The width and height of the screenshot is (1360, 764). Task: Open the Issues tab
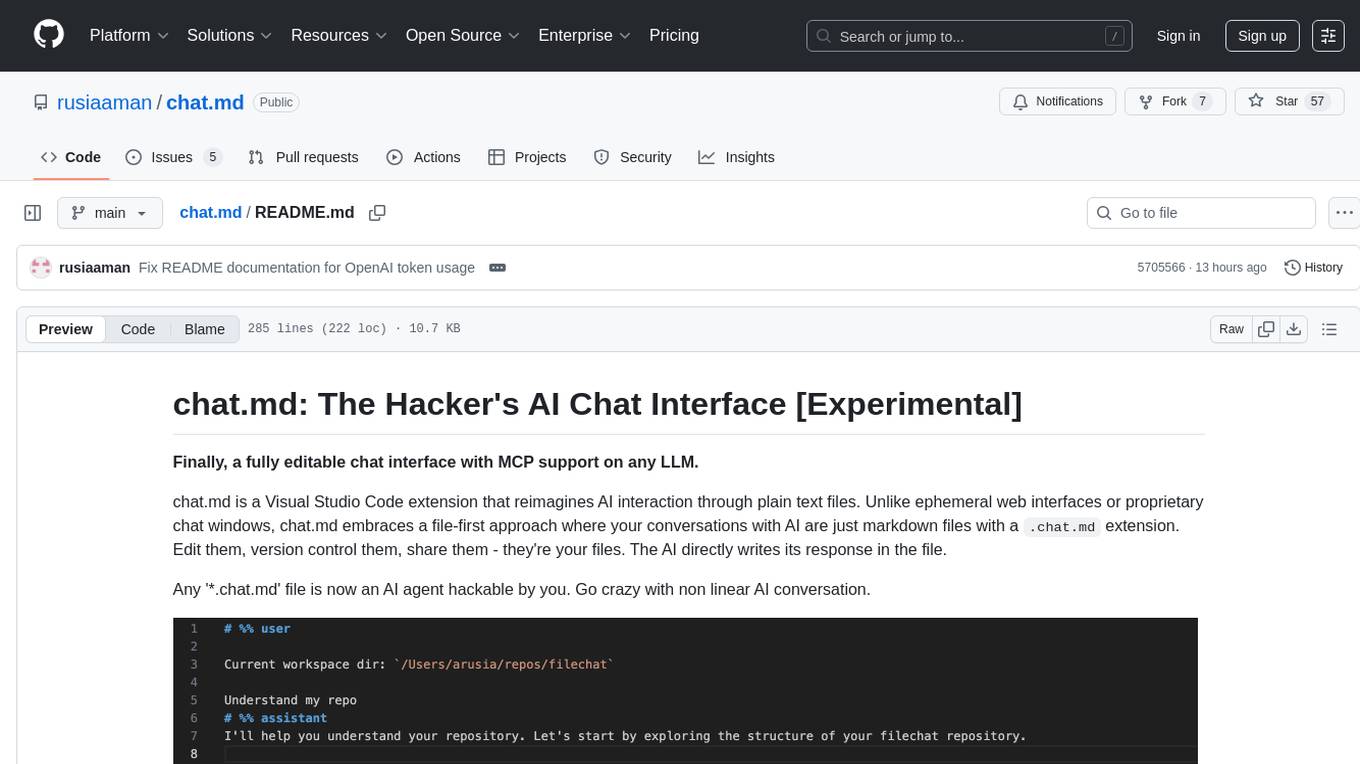pyautogui.click(x=173, y=157)
